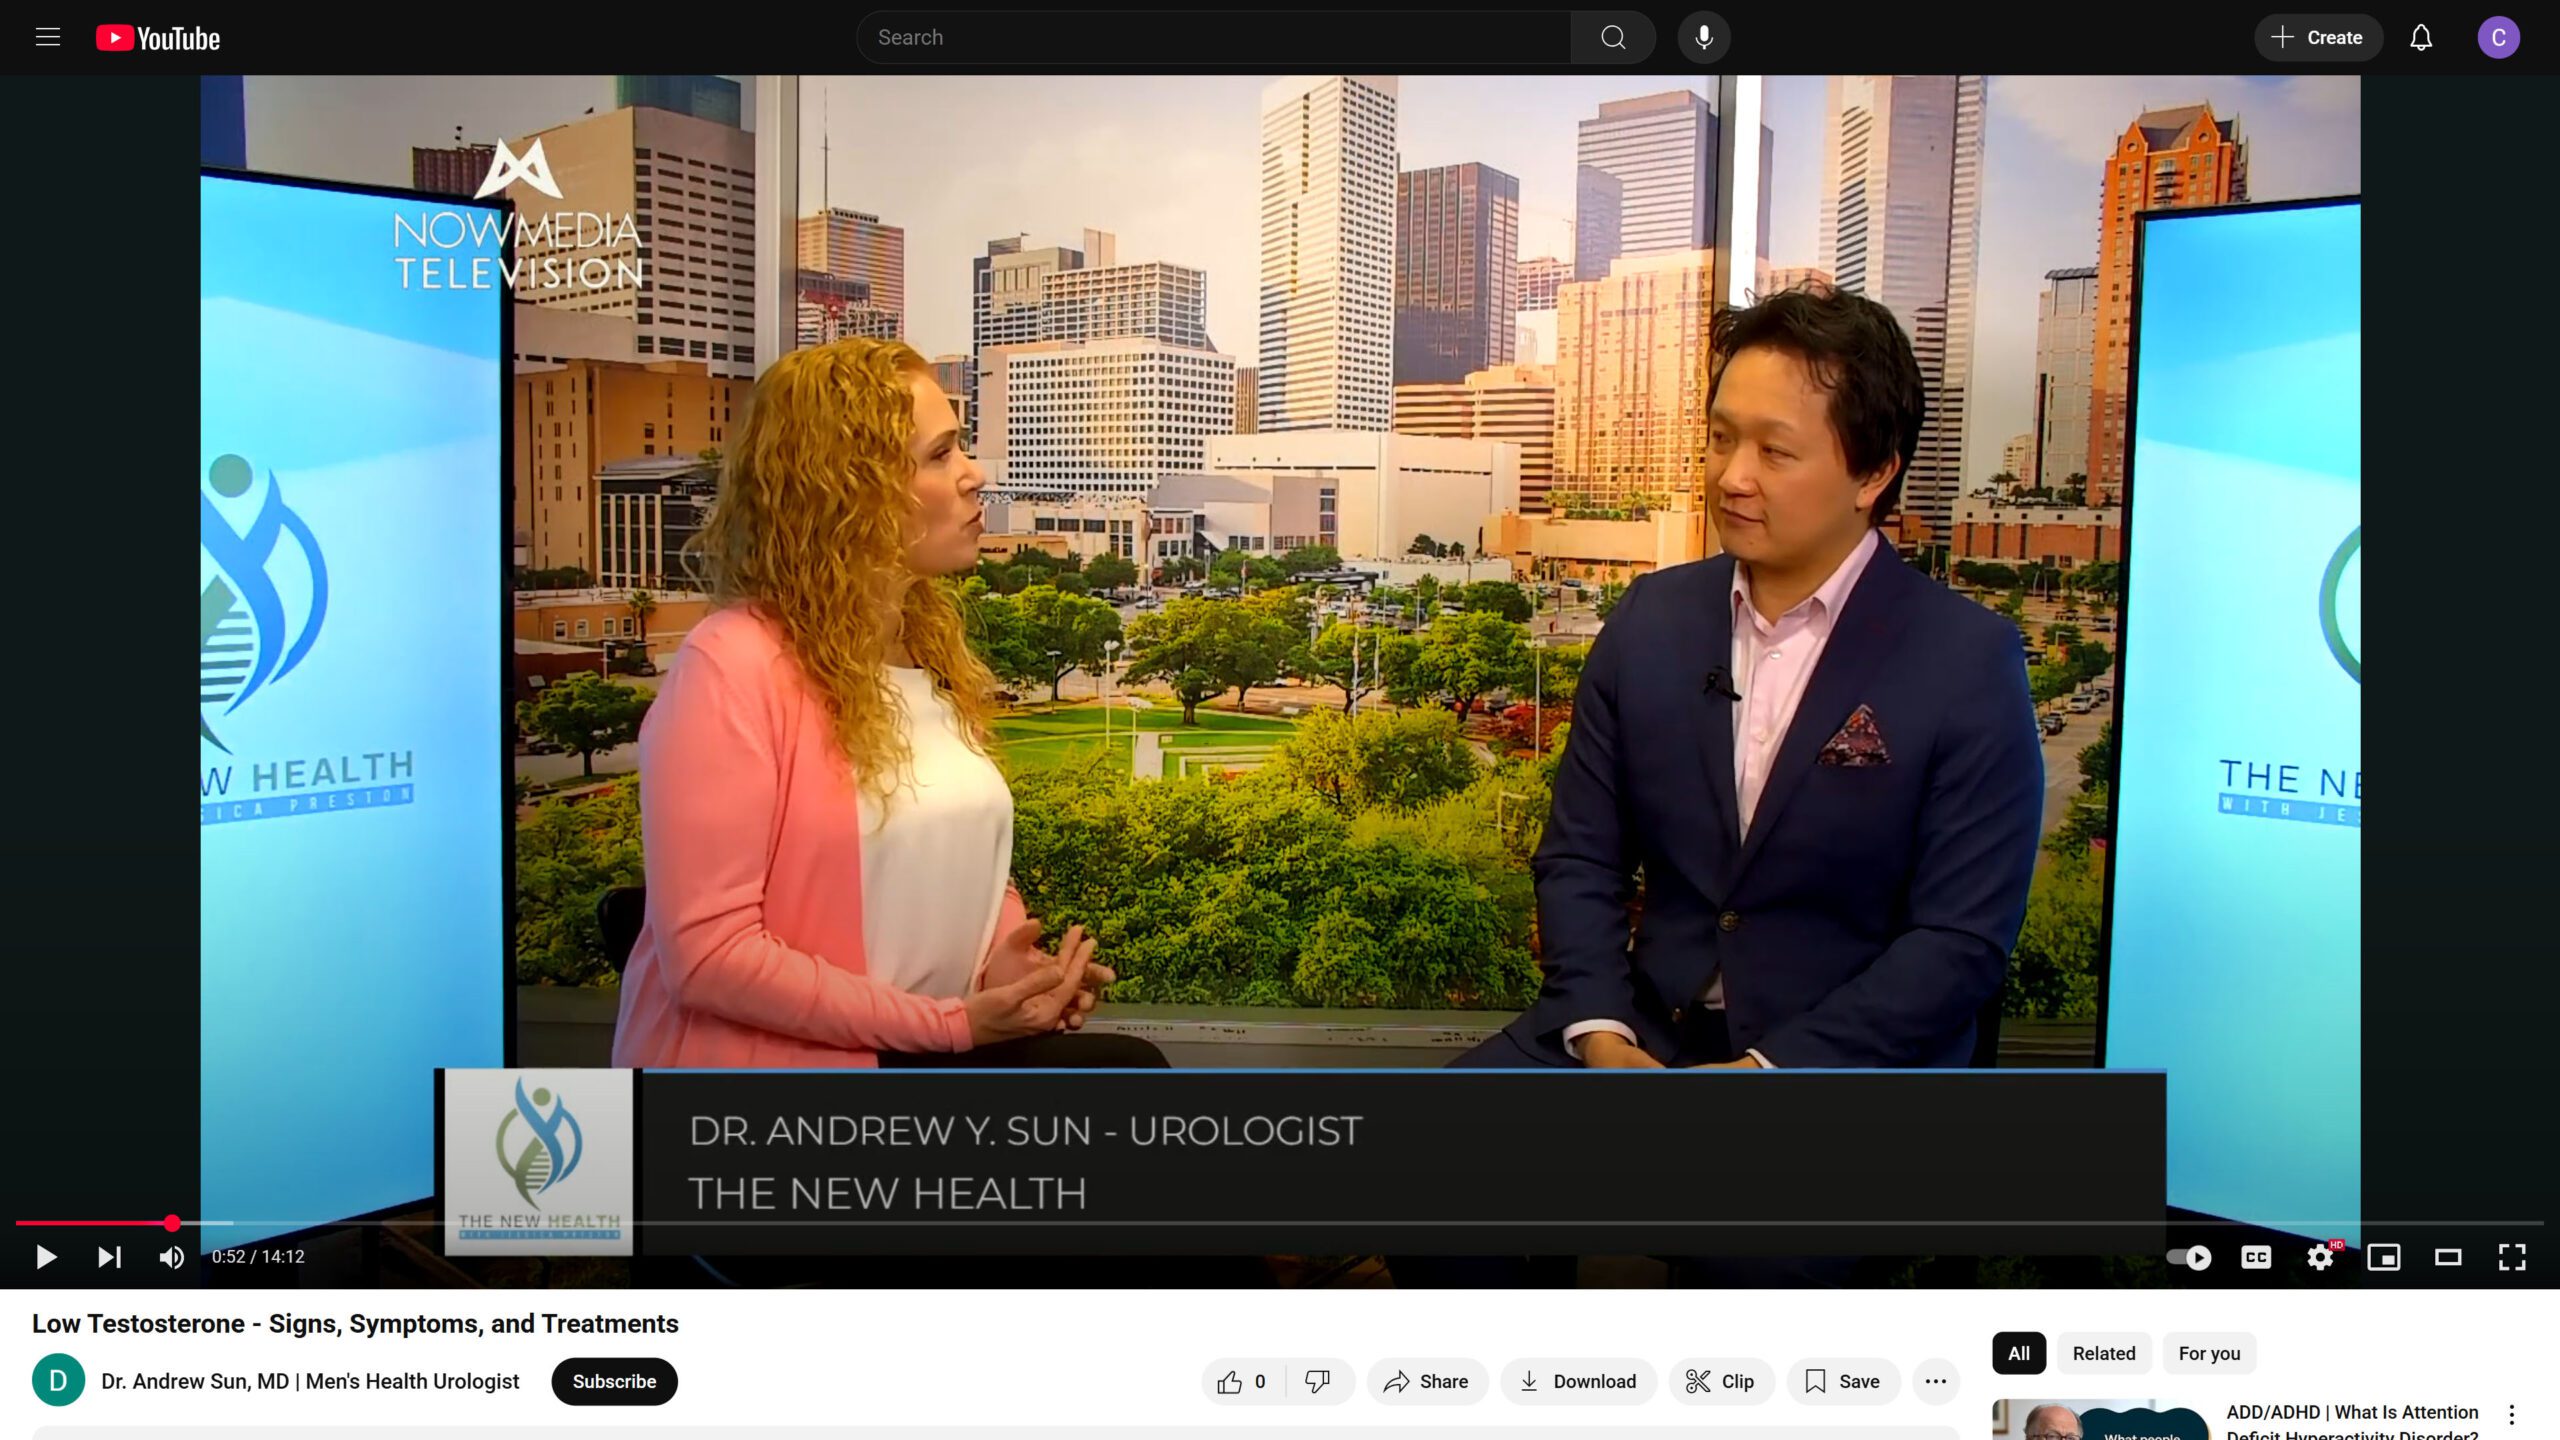Open the notifications bell

2420,38
